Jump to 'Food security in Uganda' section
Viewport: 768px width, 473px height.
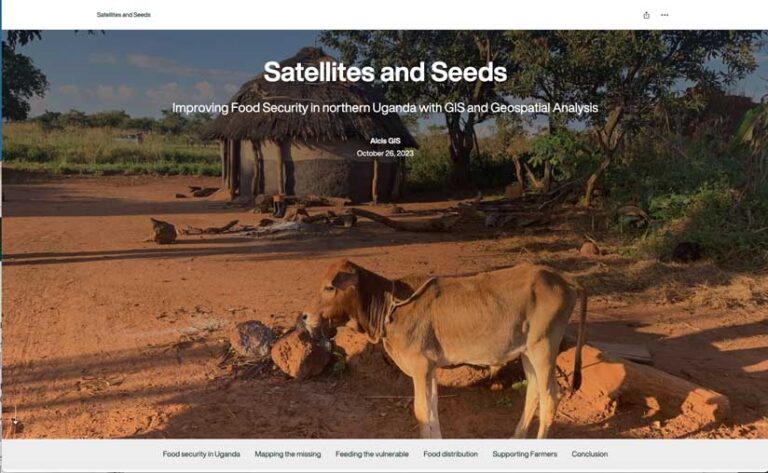point(201,454)
